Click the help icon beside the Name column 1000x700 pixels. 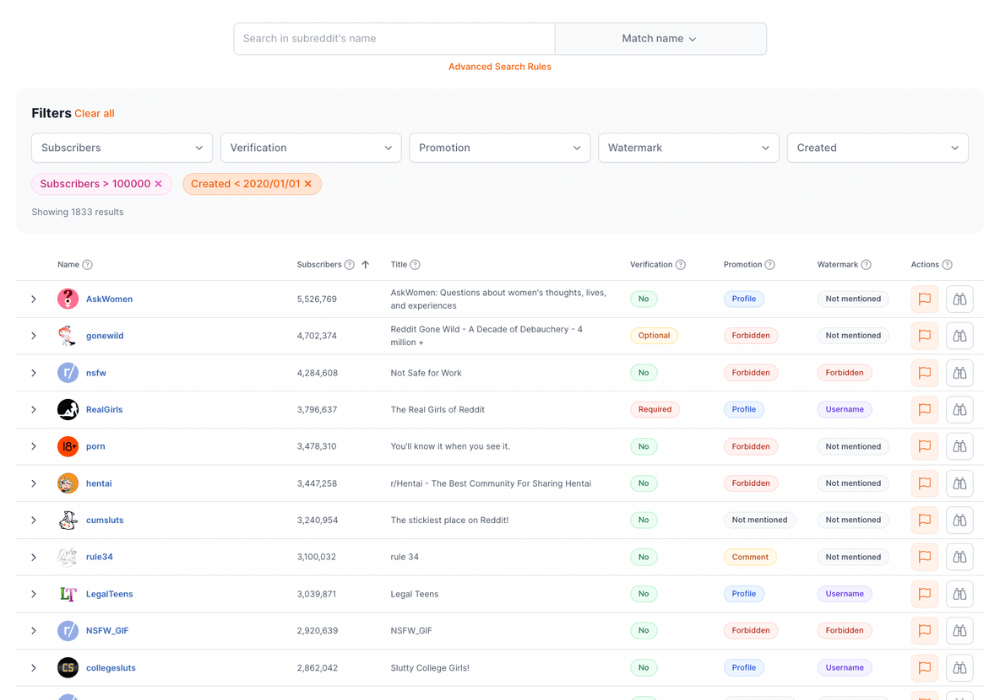click(88, 265)
